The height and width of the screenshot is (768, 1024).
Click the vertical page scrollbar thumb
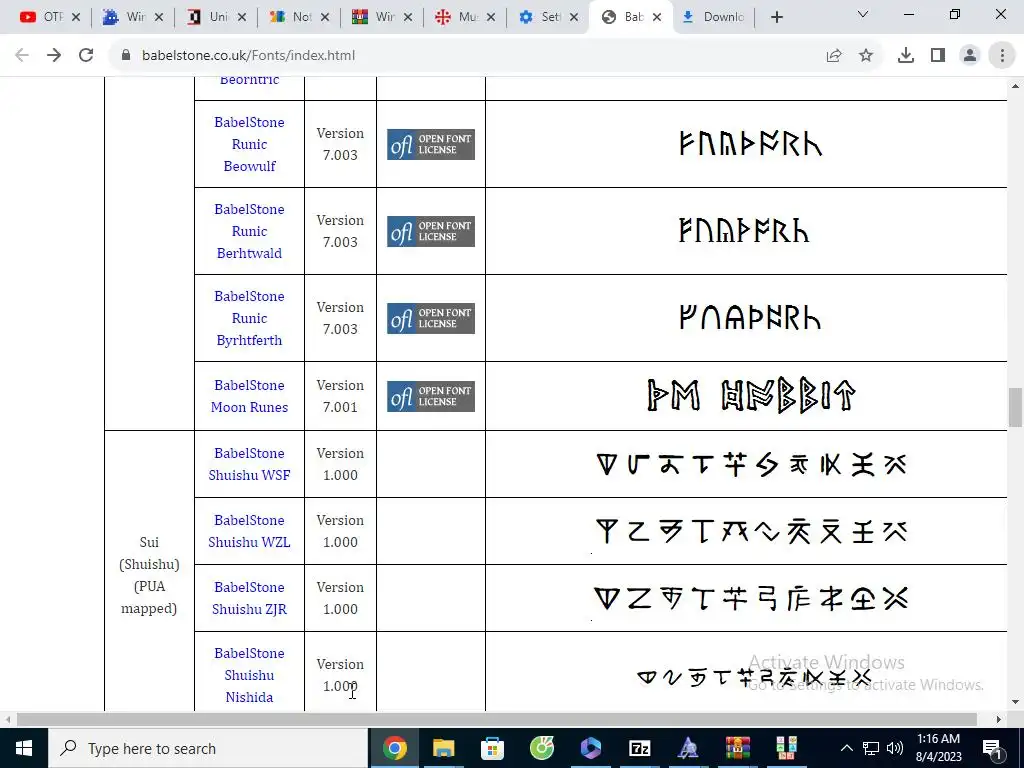[1016, 407]
